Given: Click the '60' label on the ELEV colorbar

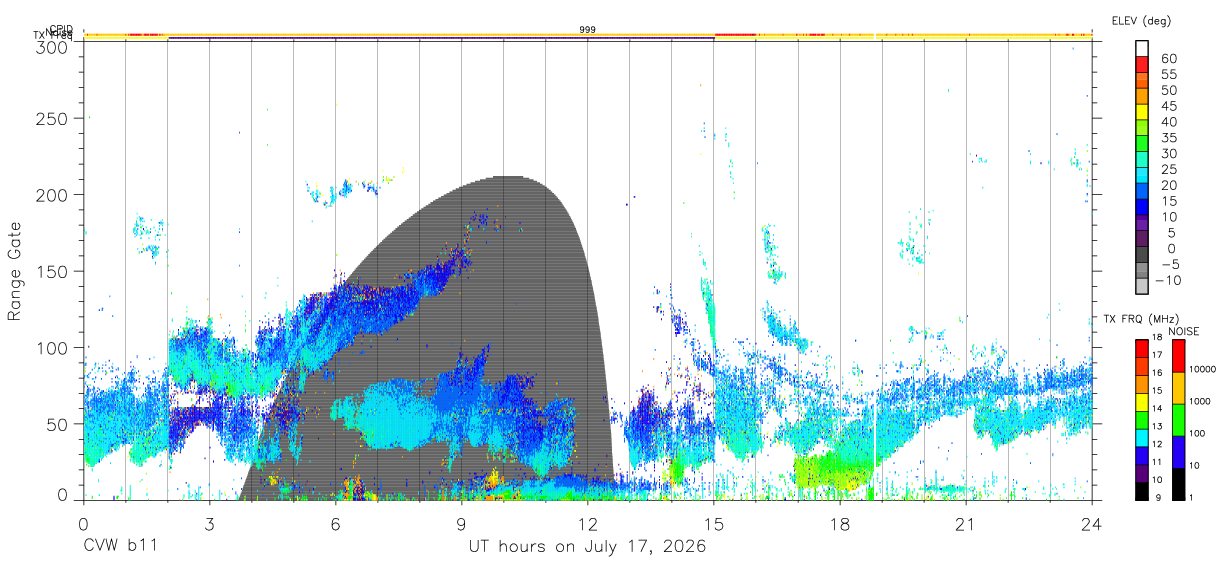Looking at the screenshot, I should 1169,59.
